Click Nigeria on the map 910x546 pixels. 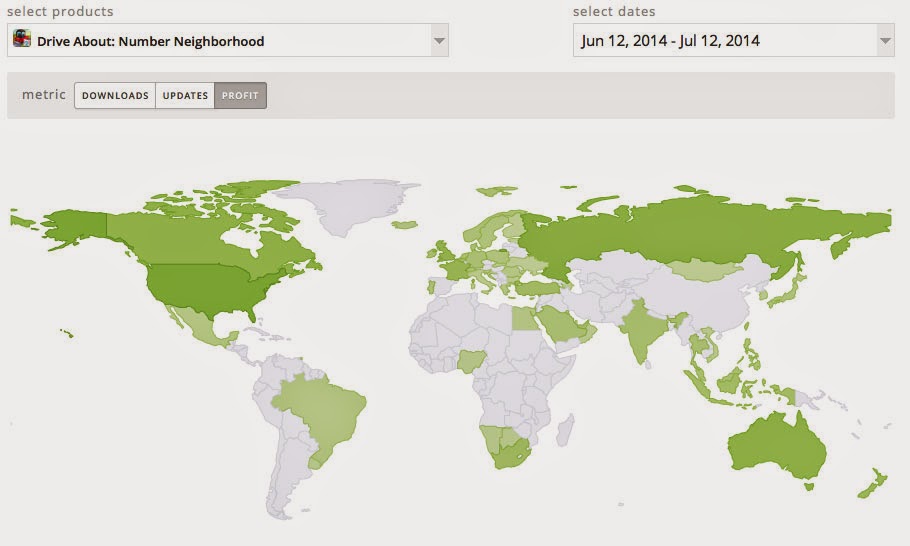click(x=471, y=361)
